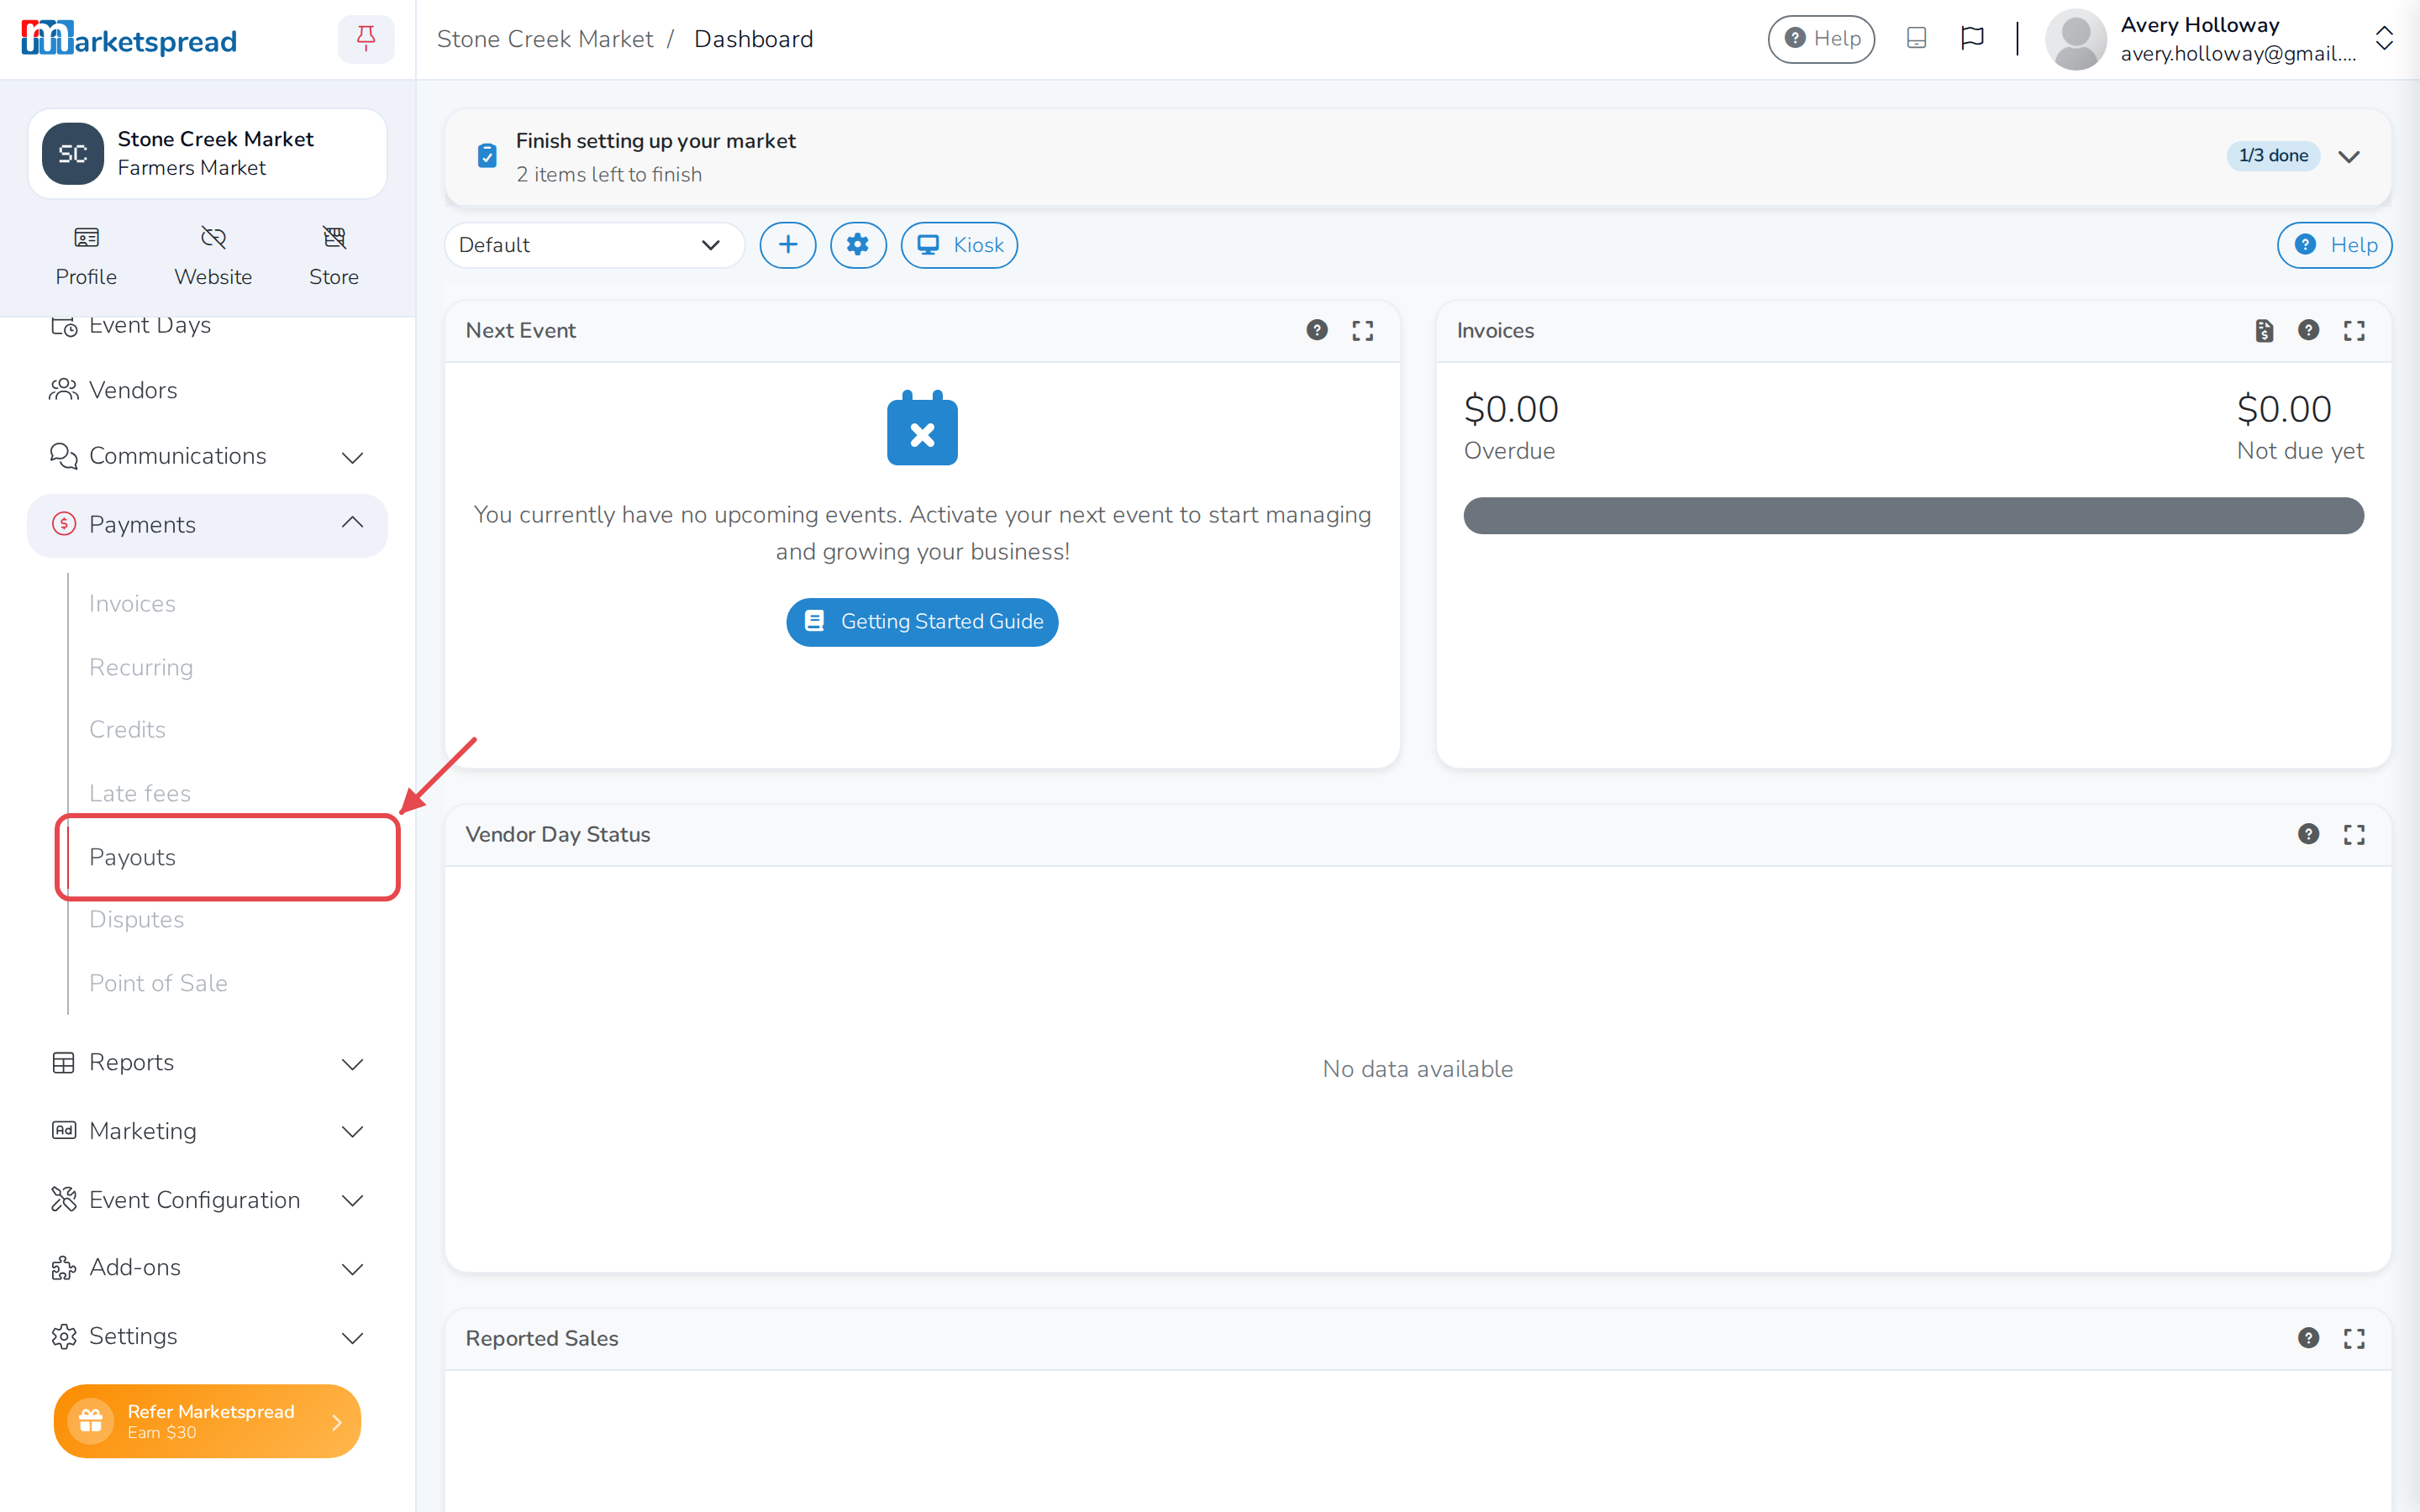Click the 1/3 done badge
2420x1512 pixels.
click(2273, 156)
